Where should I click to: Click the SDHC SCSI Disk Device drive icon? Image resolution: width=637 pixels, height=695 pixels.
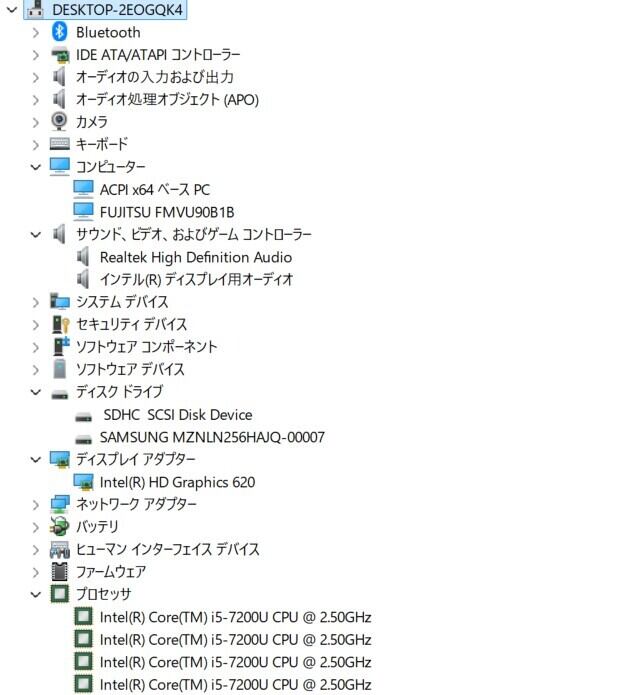tap(83, 417)
